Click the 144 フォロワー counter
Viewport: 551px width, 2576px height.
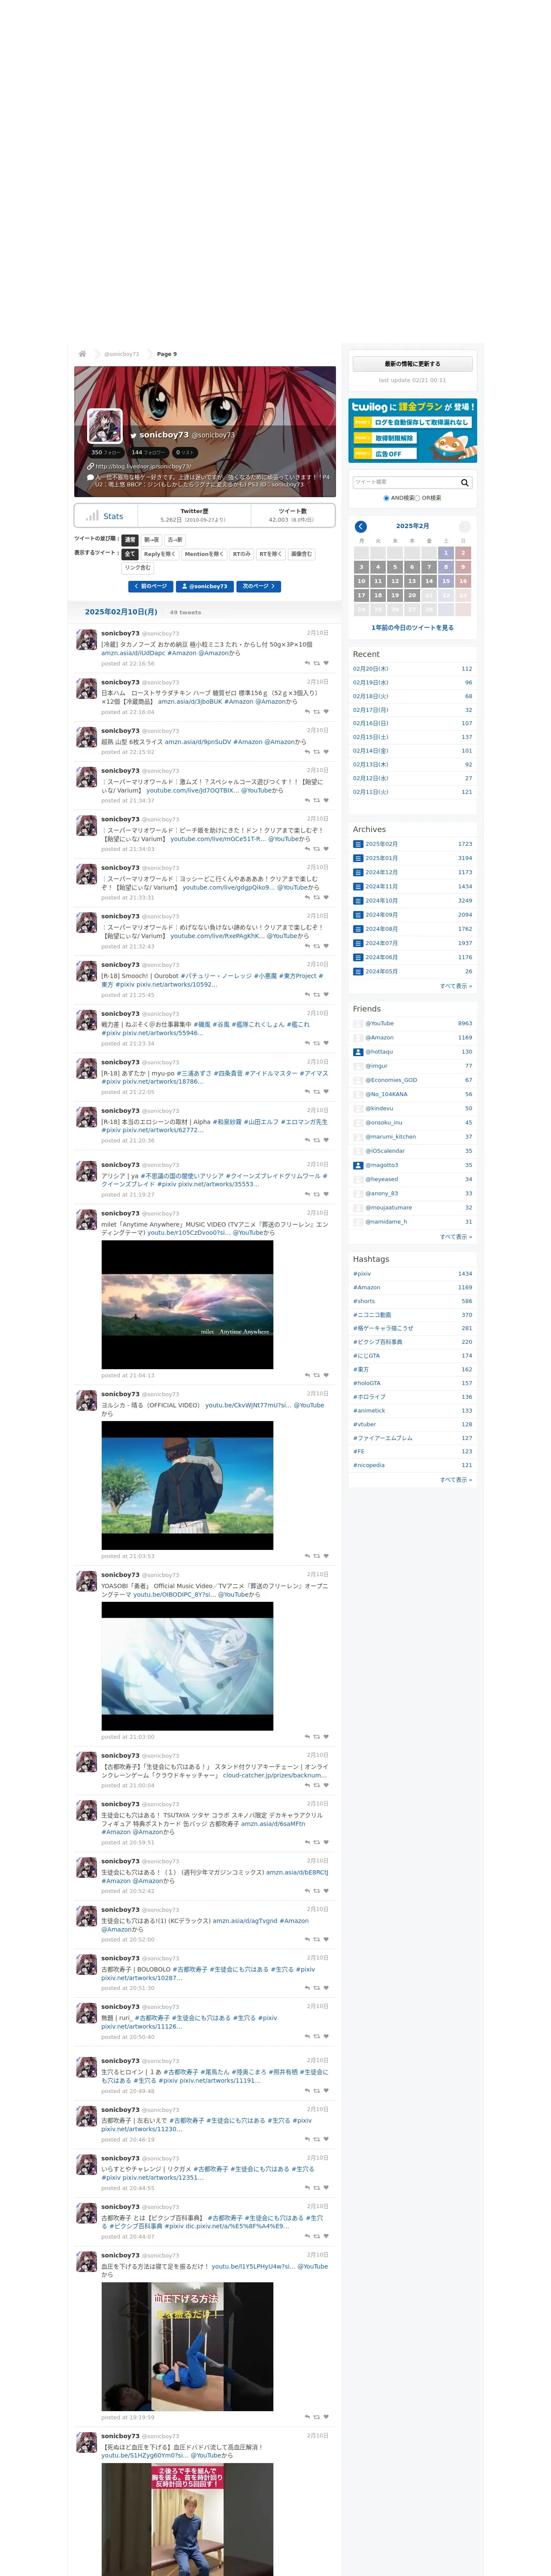coord(149,452)
